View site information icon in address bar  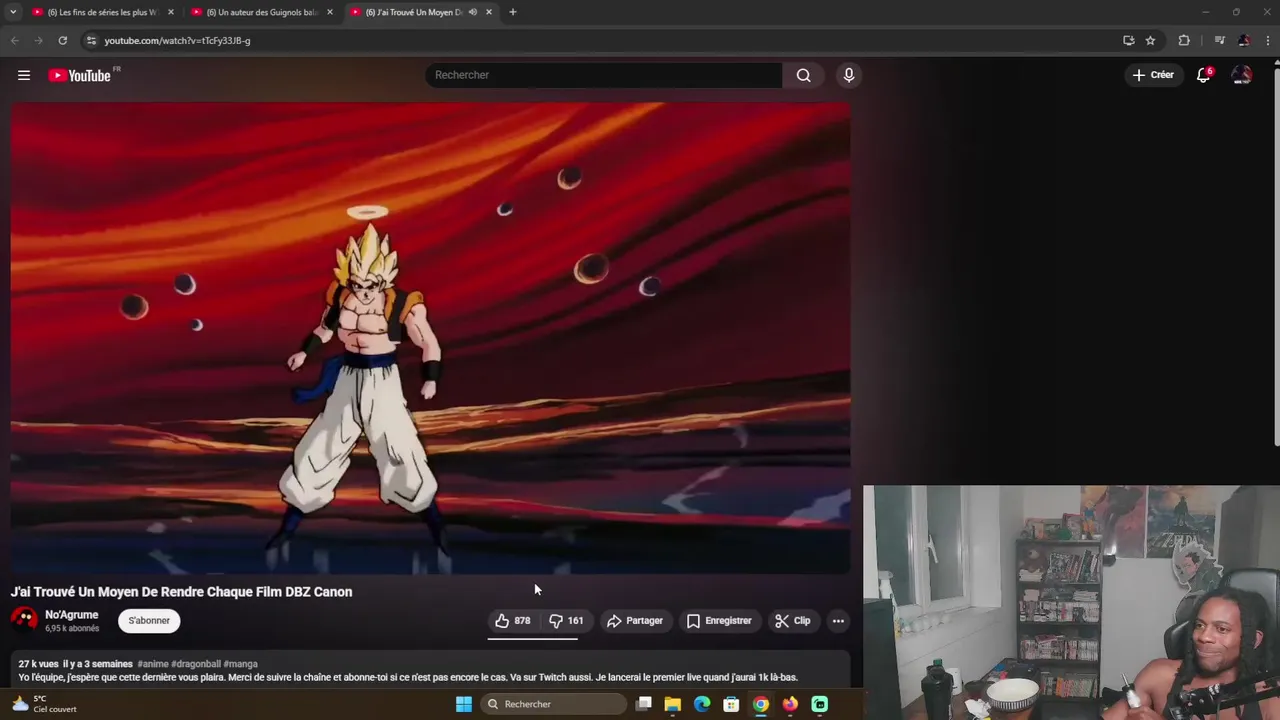(x=91, y=40)
